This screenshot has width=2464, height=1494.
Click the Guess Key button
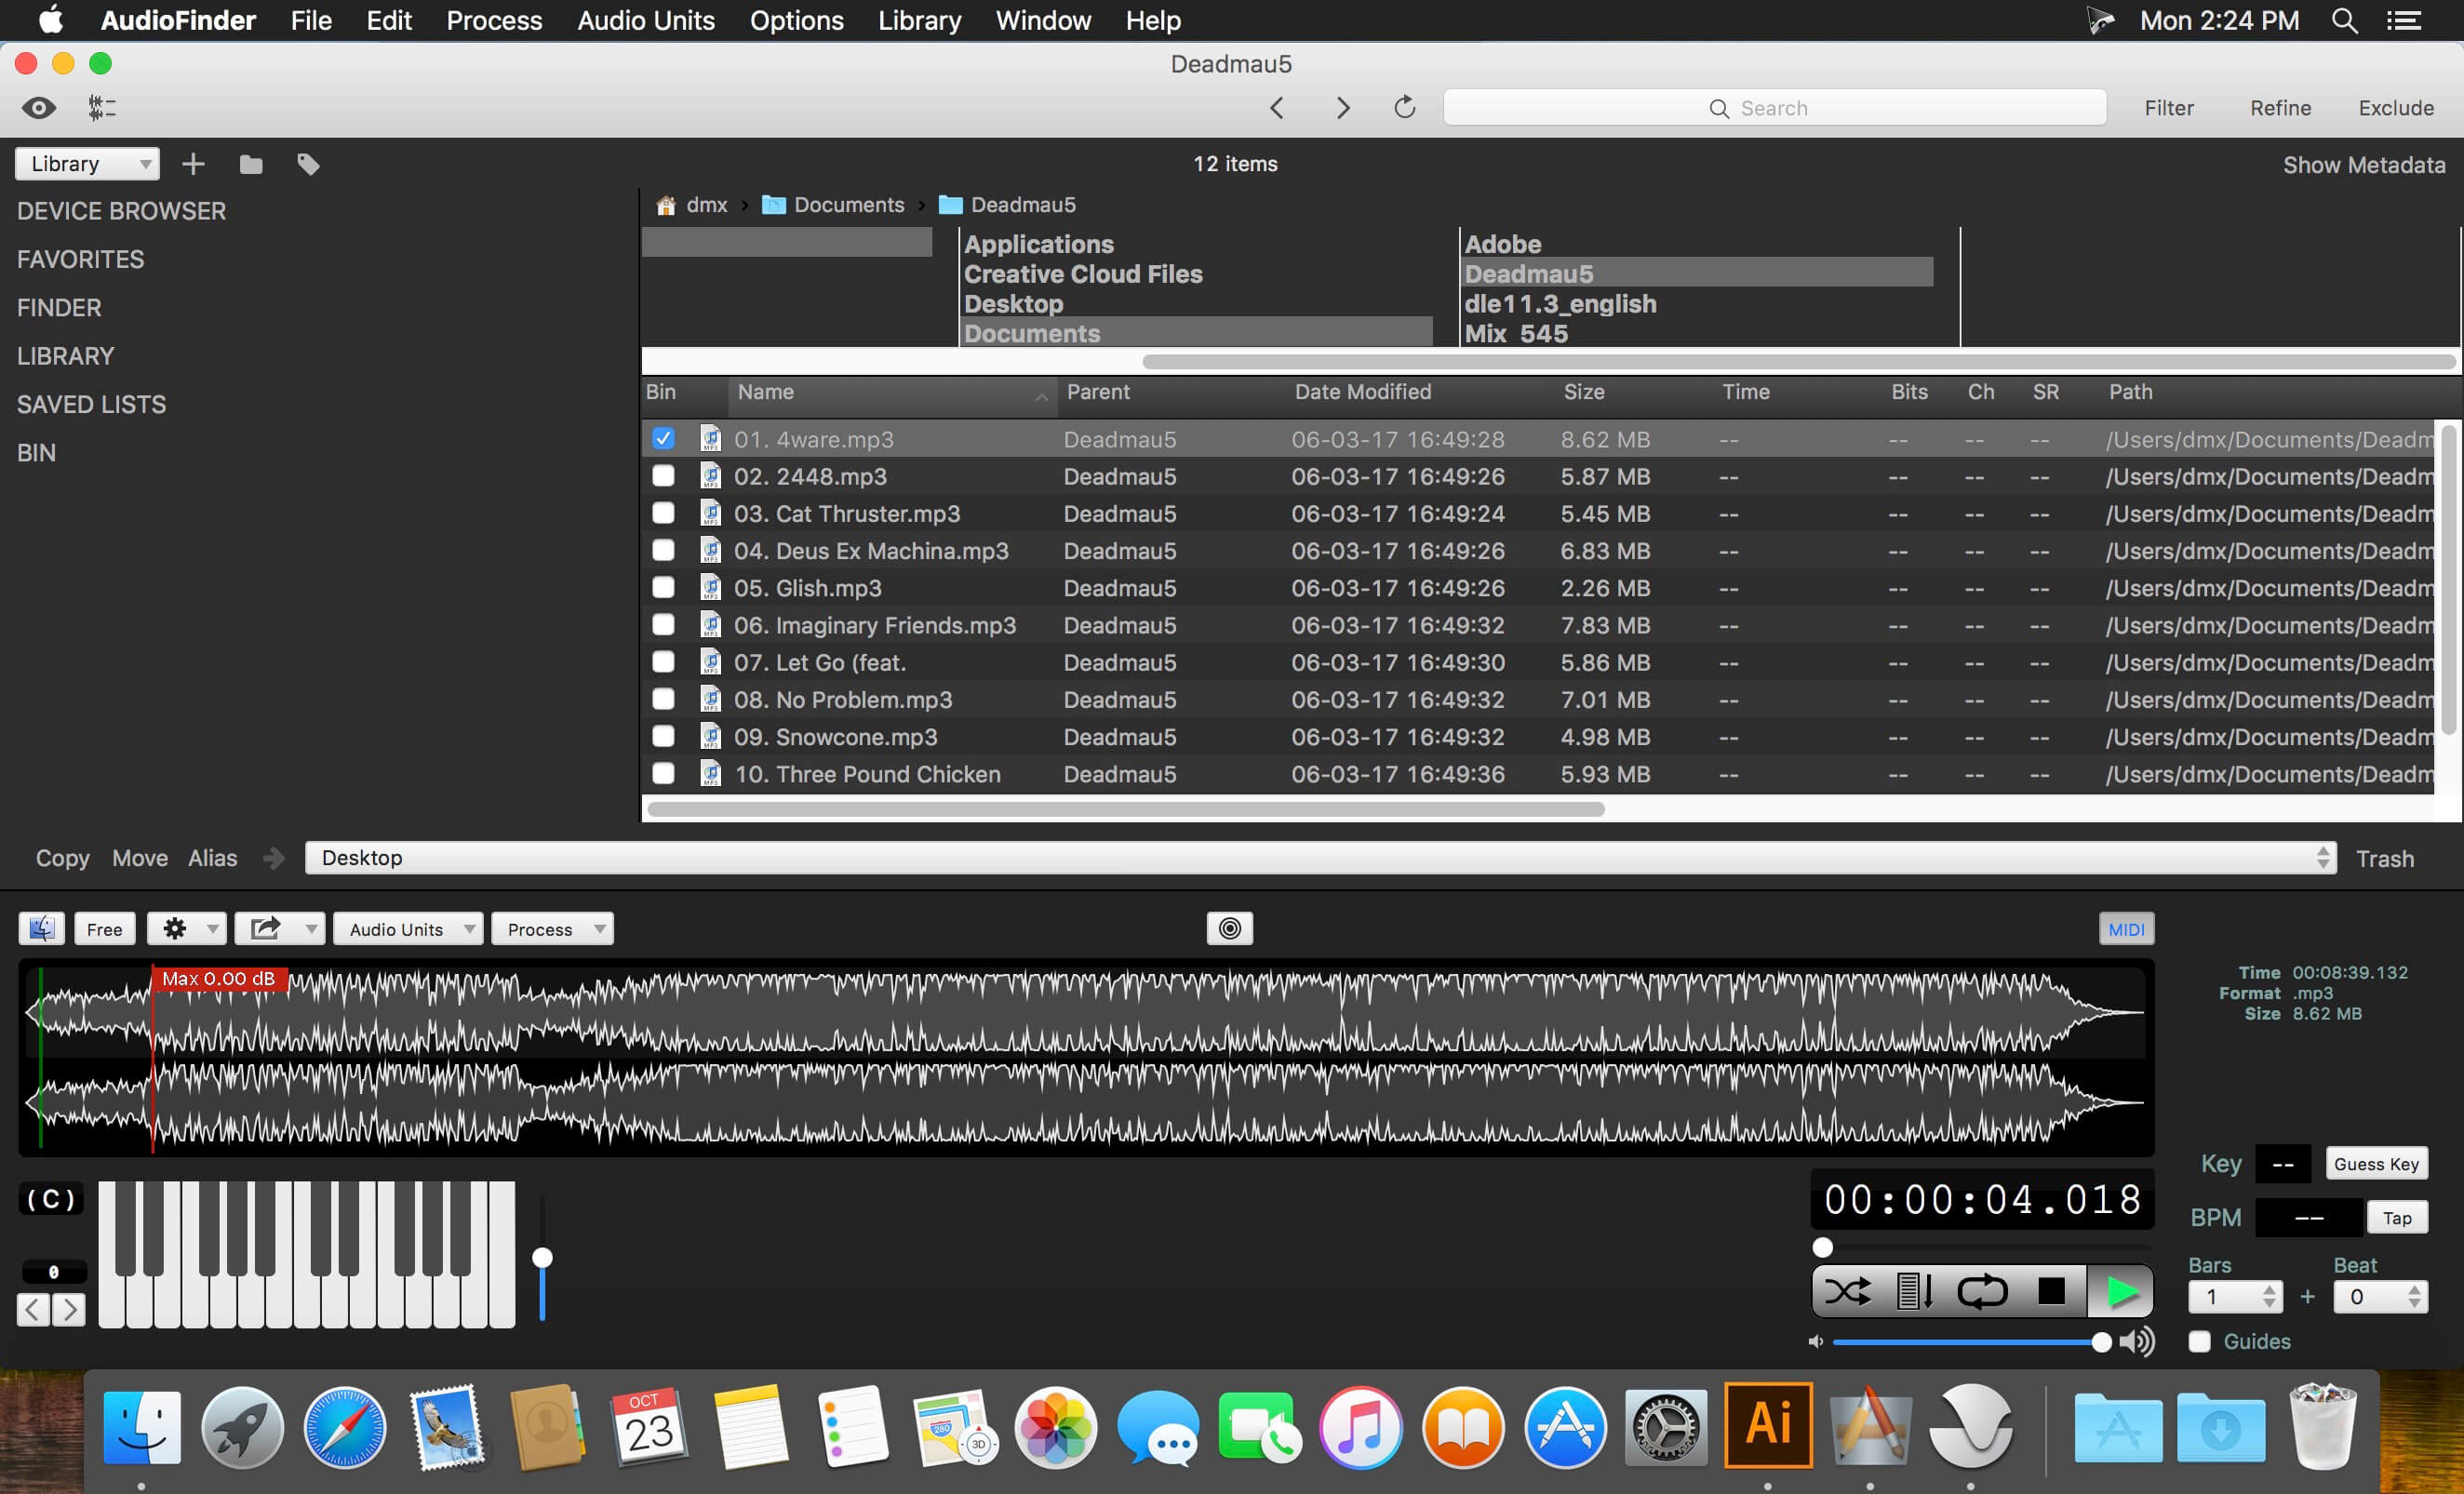[2375, 1164]
